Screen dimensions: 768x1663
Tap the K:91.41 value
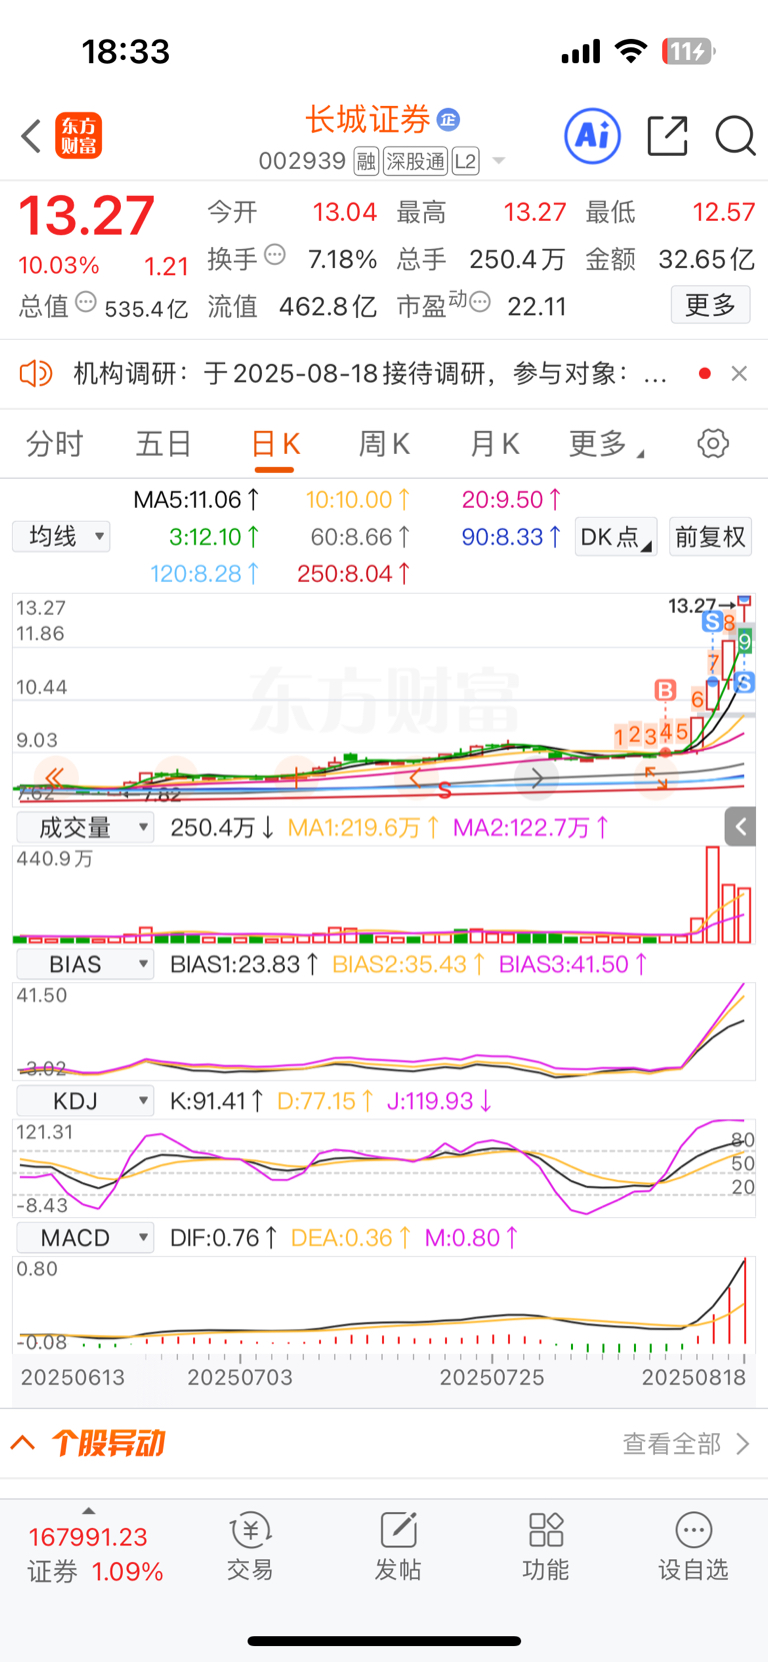click(217, 1101)
